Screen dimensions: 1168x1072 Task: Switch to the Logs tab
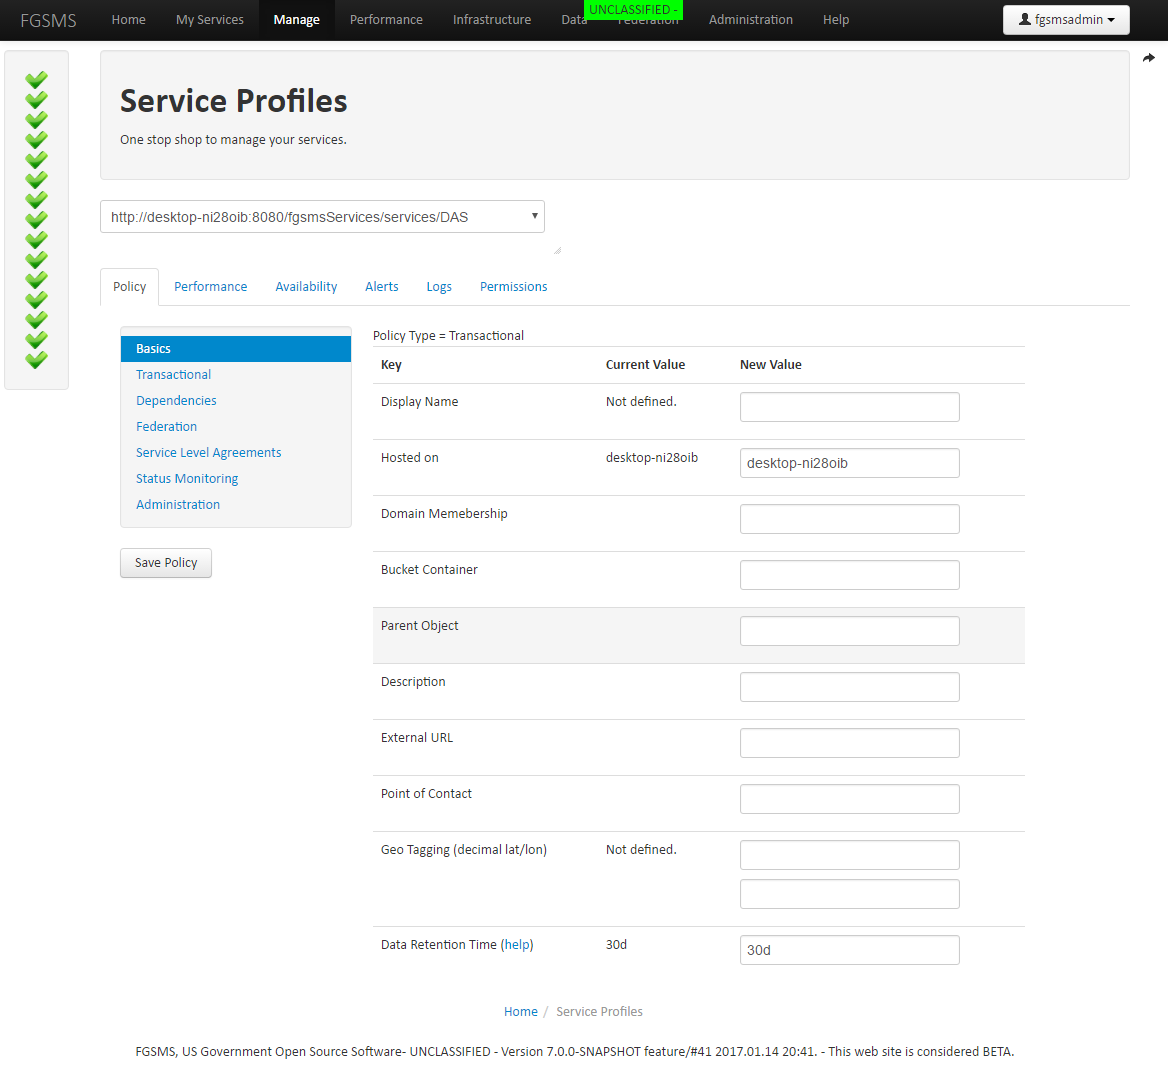click(x=439, y=287)
